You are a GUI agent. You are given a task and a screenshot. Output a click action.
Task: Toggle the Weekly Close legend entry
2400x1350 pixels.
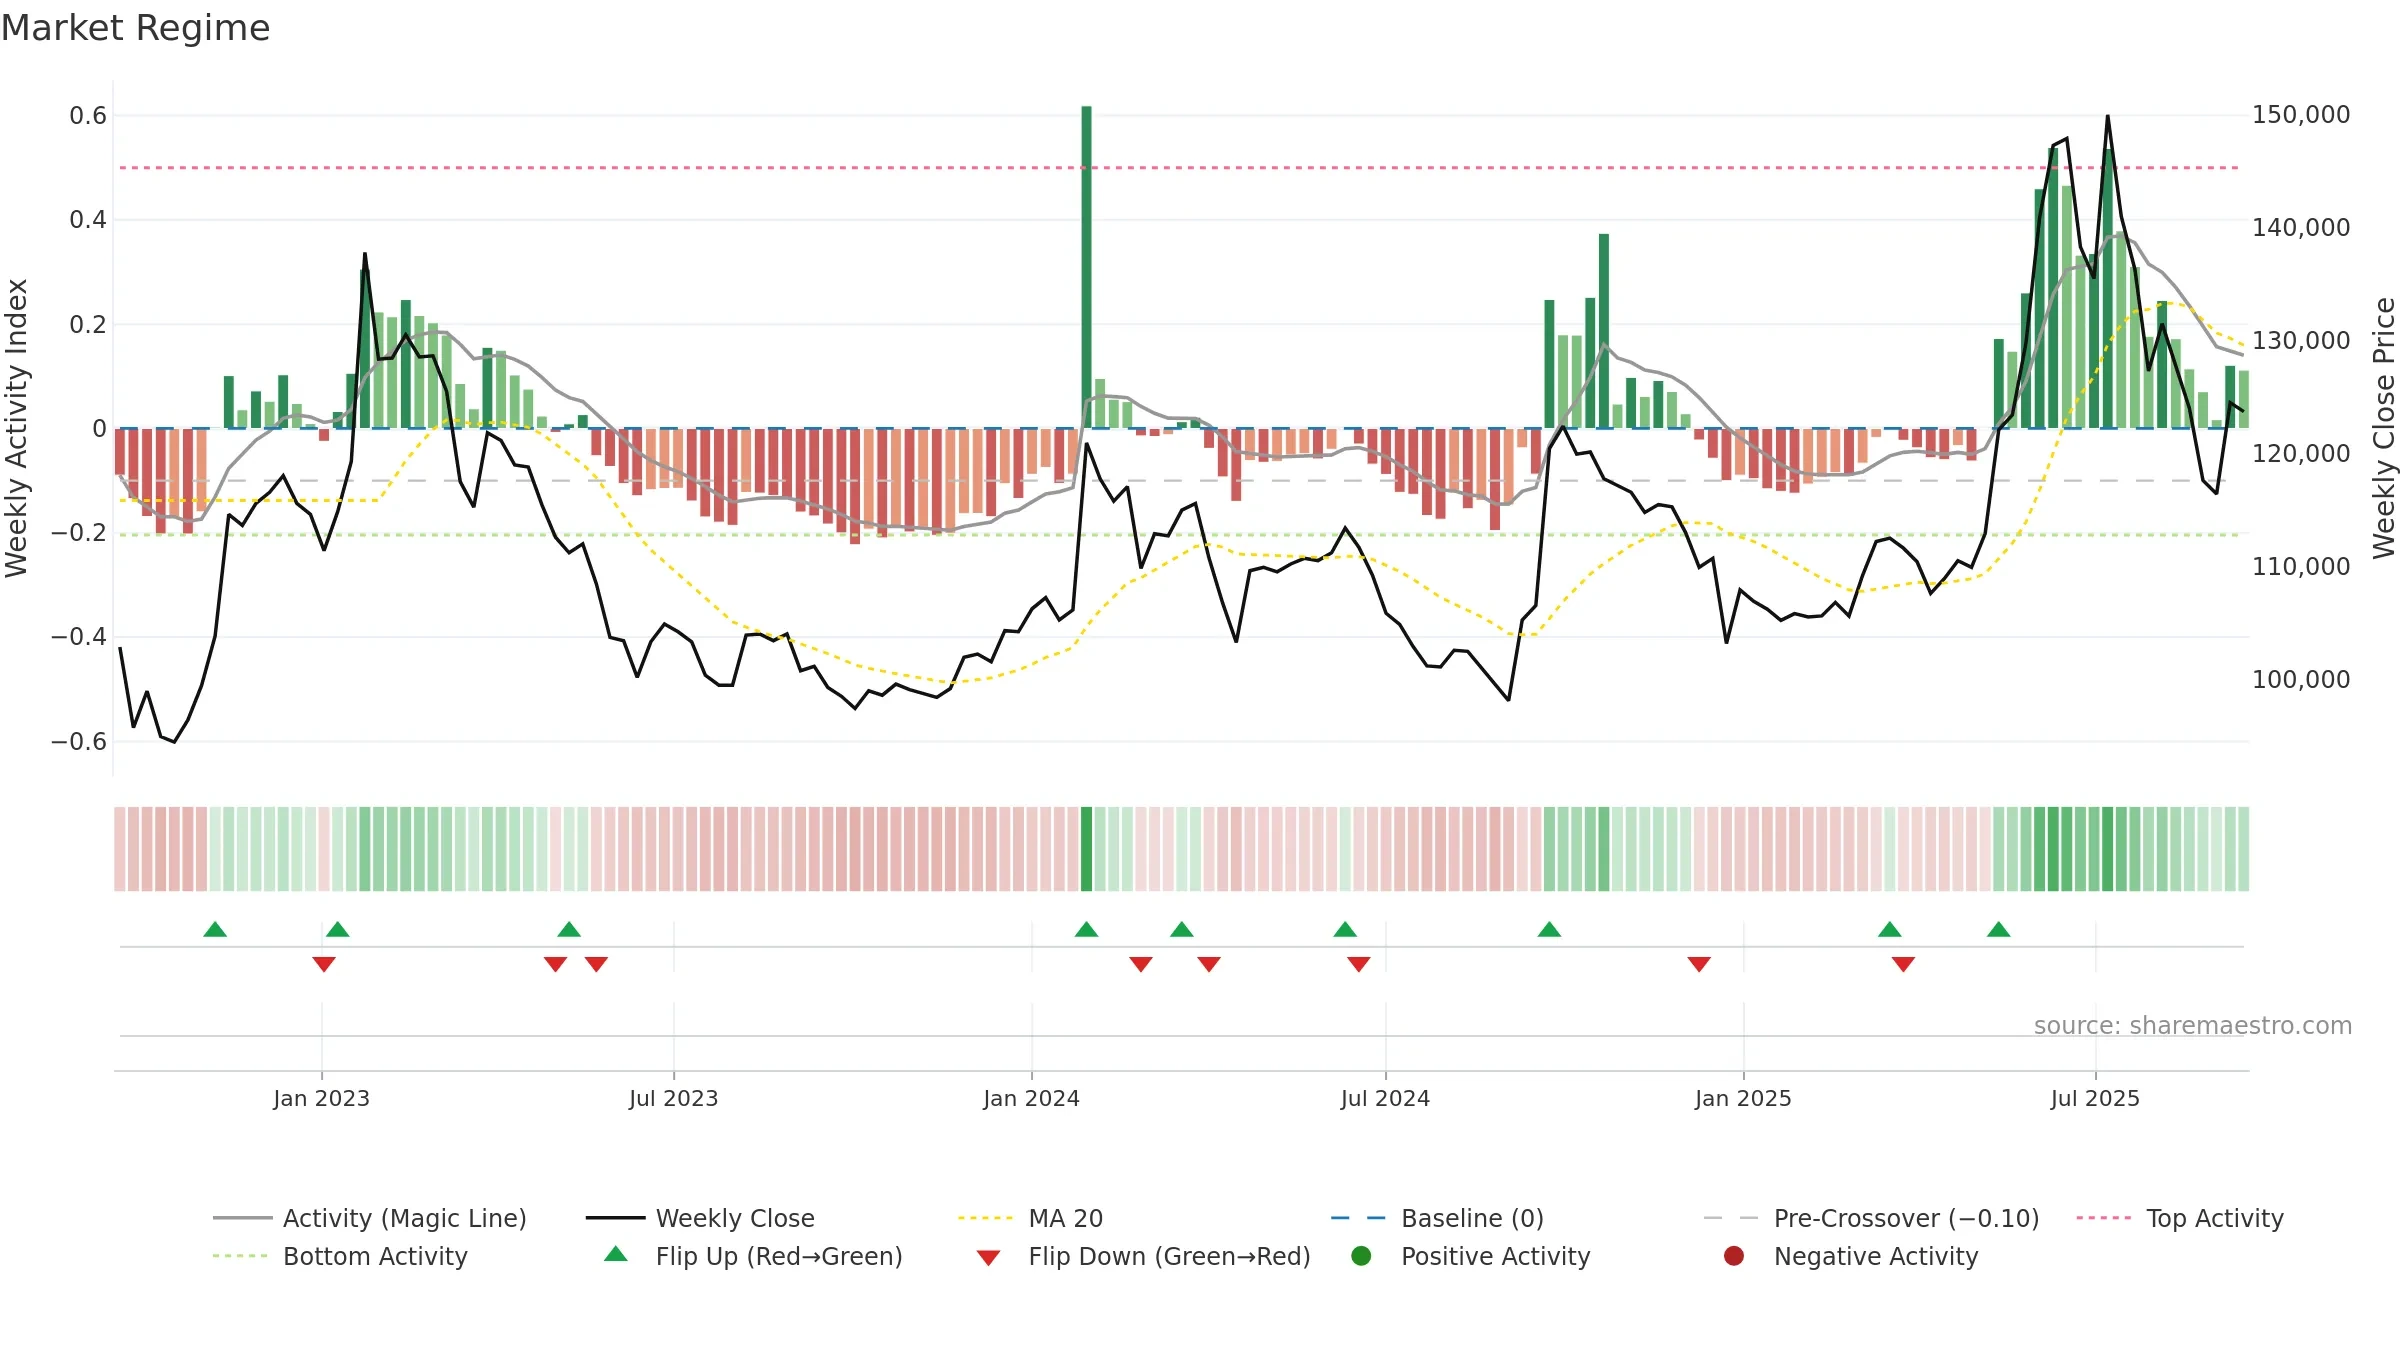pos(700,1218)
